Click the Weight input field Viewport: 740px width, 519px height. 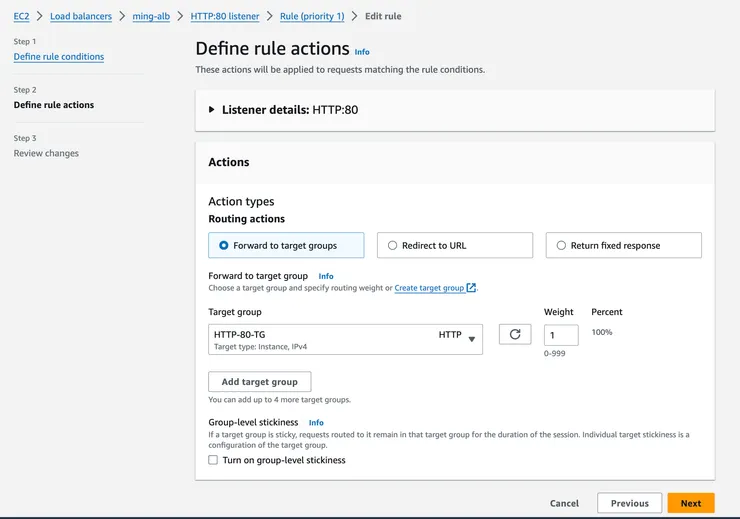click(x=560, y=335)
